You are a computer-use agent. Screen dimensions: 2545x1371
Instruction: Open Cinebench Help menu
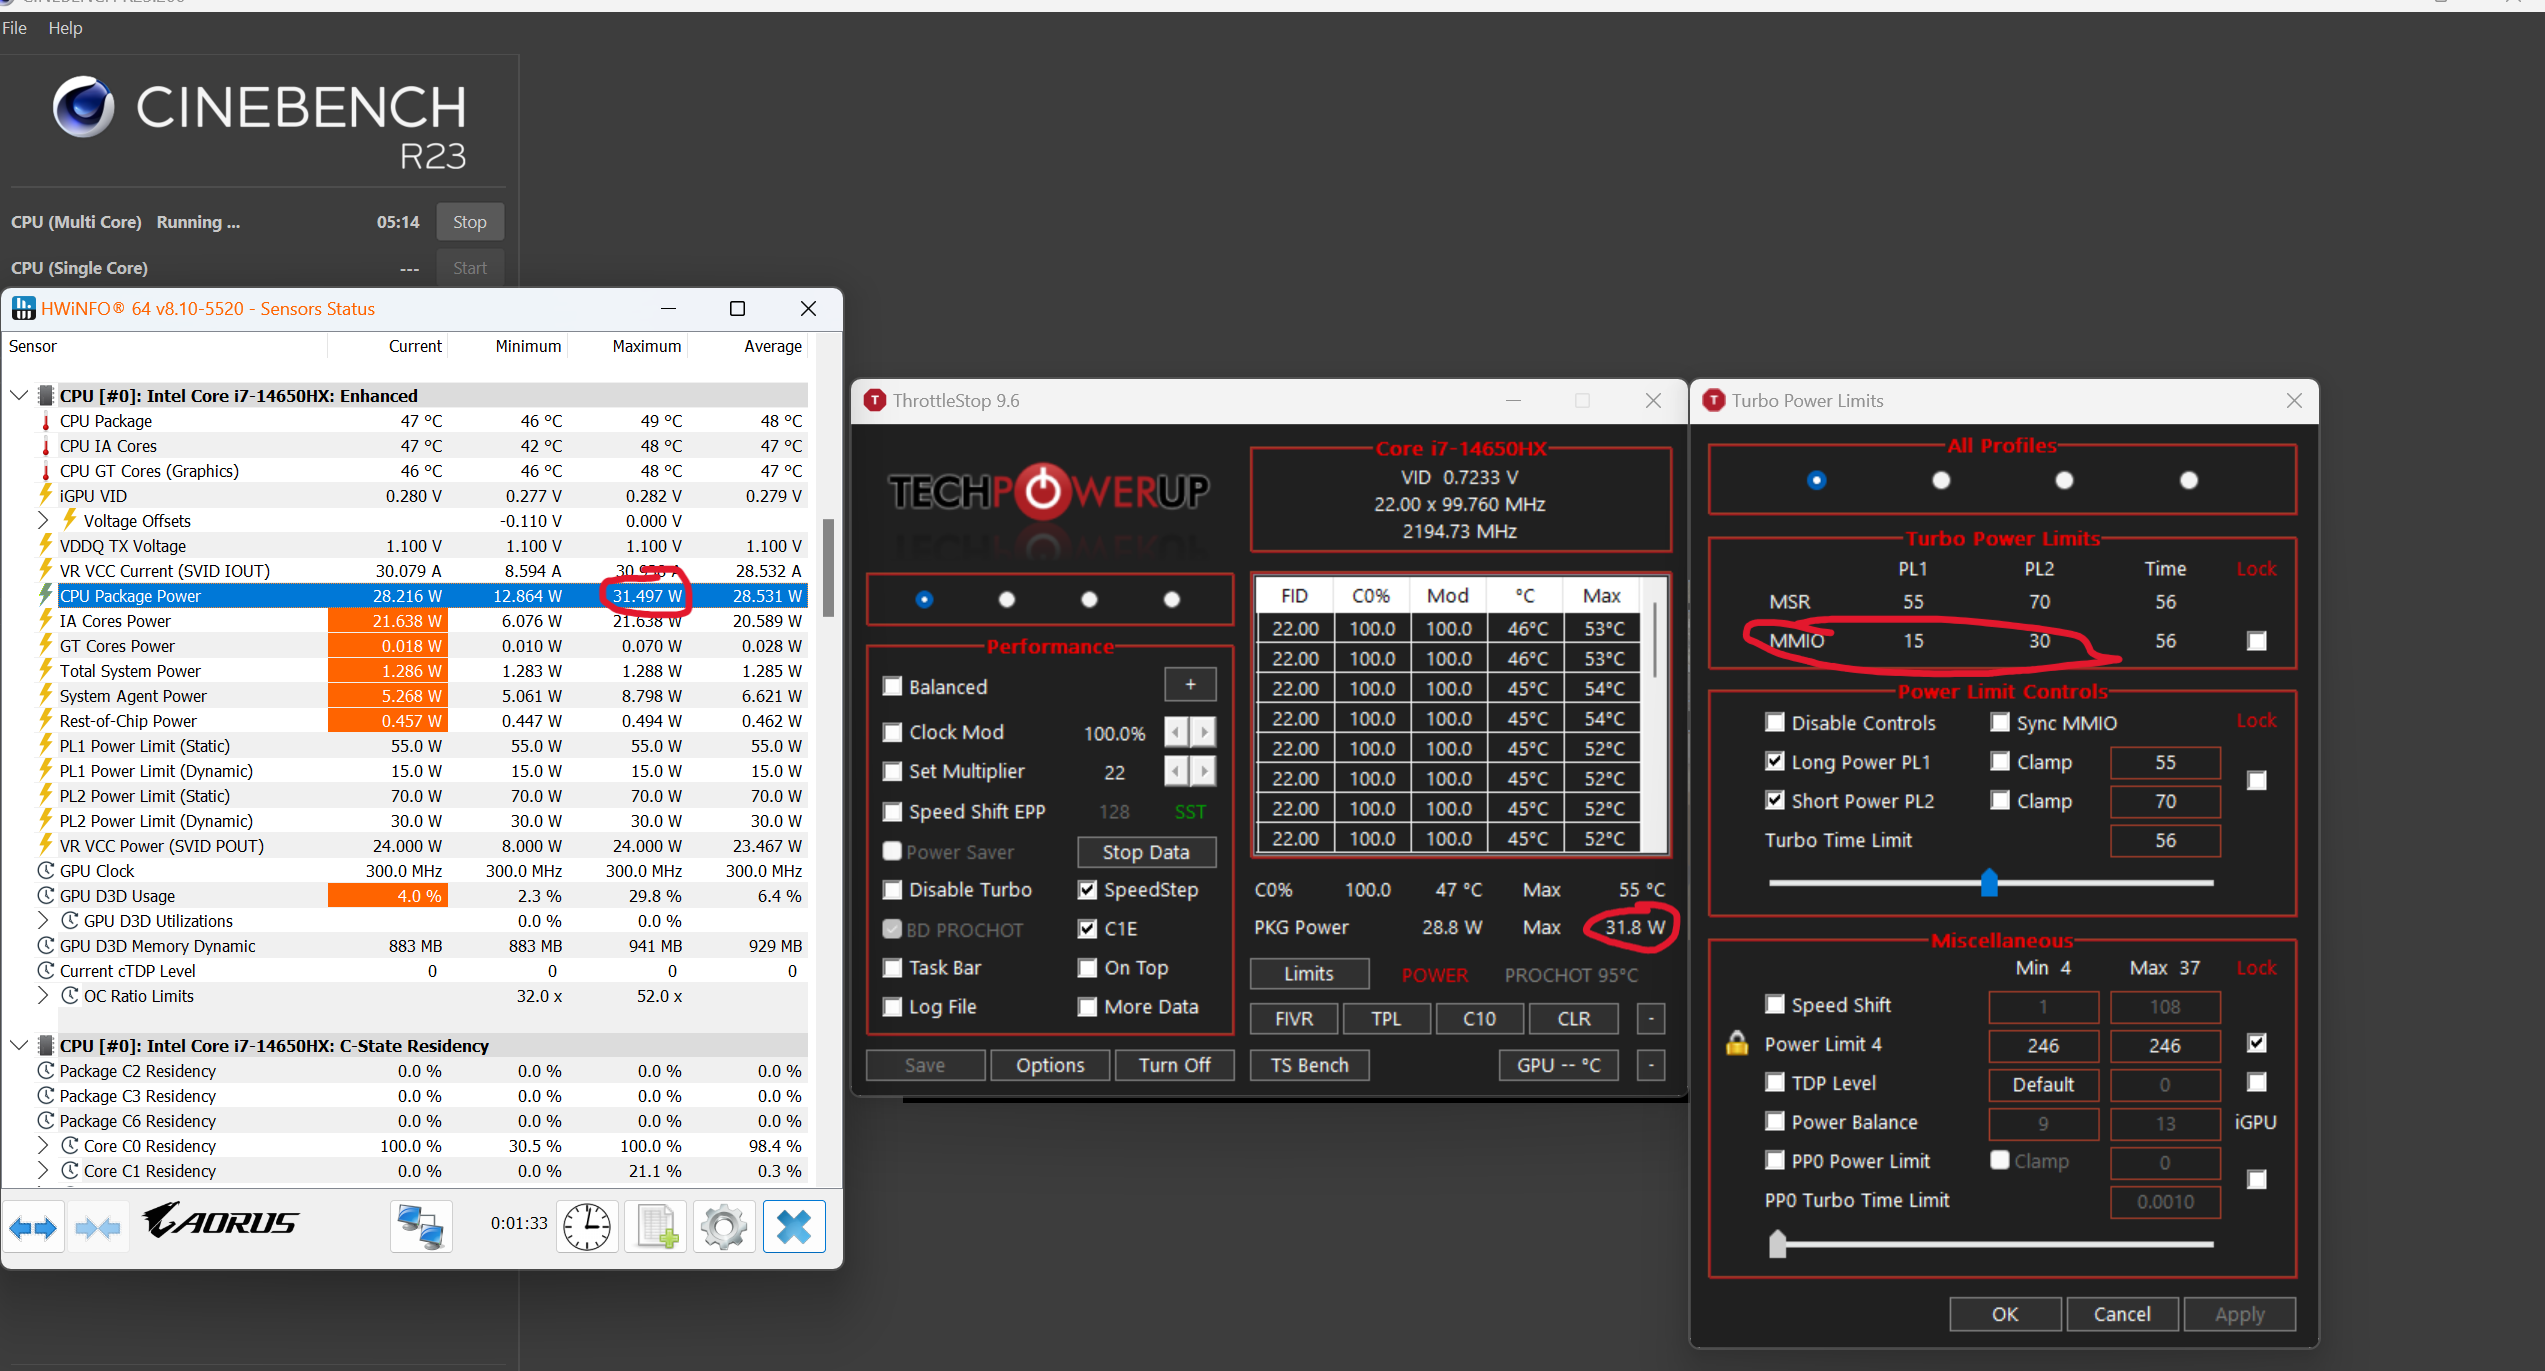coord(65,28)
